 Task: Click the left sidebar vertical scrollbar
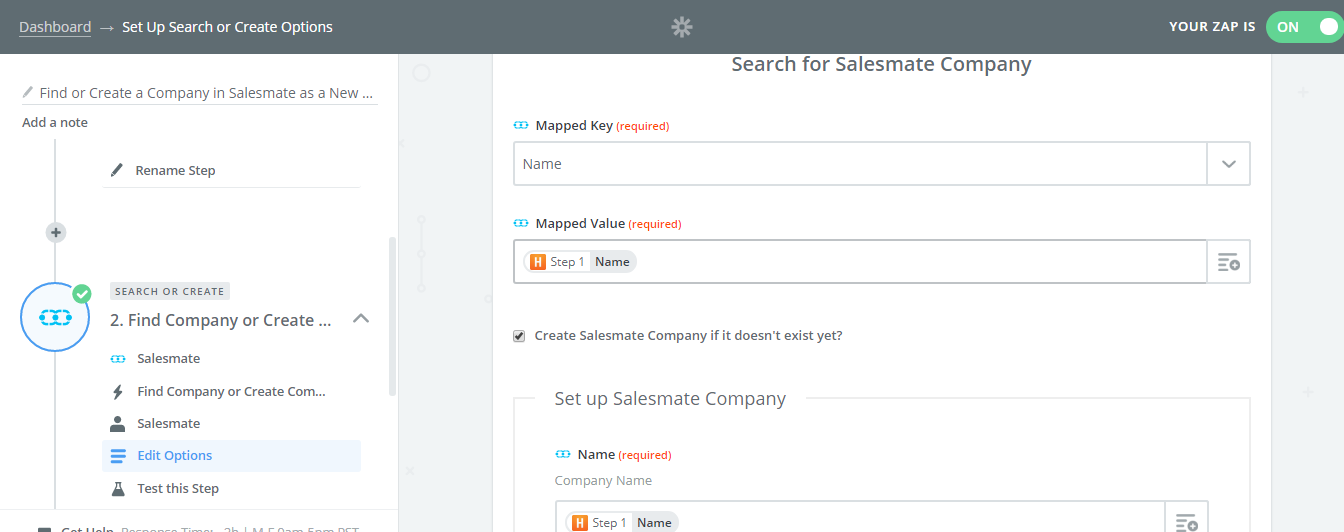pyautogui.click(x=392, y=315)
